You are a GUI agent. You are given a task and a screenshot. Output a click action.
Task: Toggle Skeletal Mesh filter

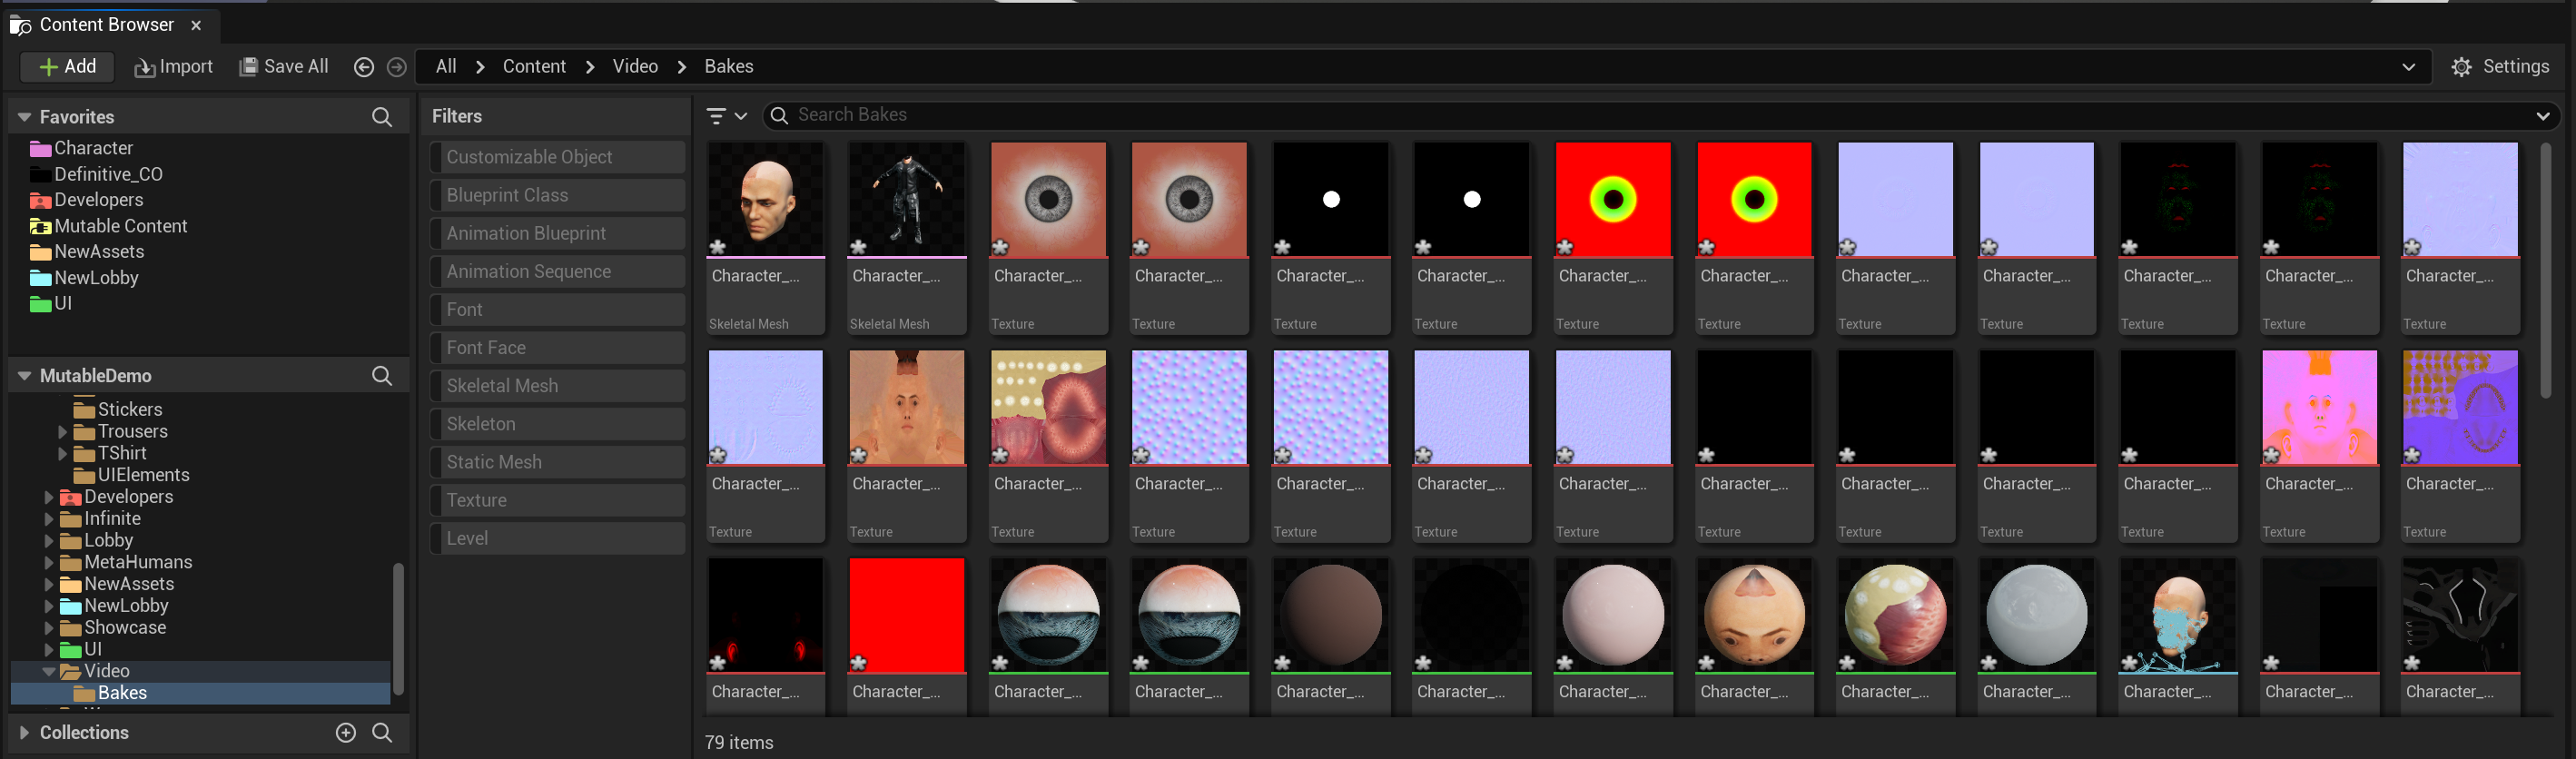pos(558,386)
